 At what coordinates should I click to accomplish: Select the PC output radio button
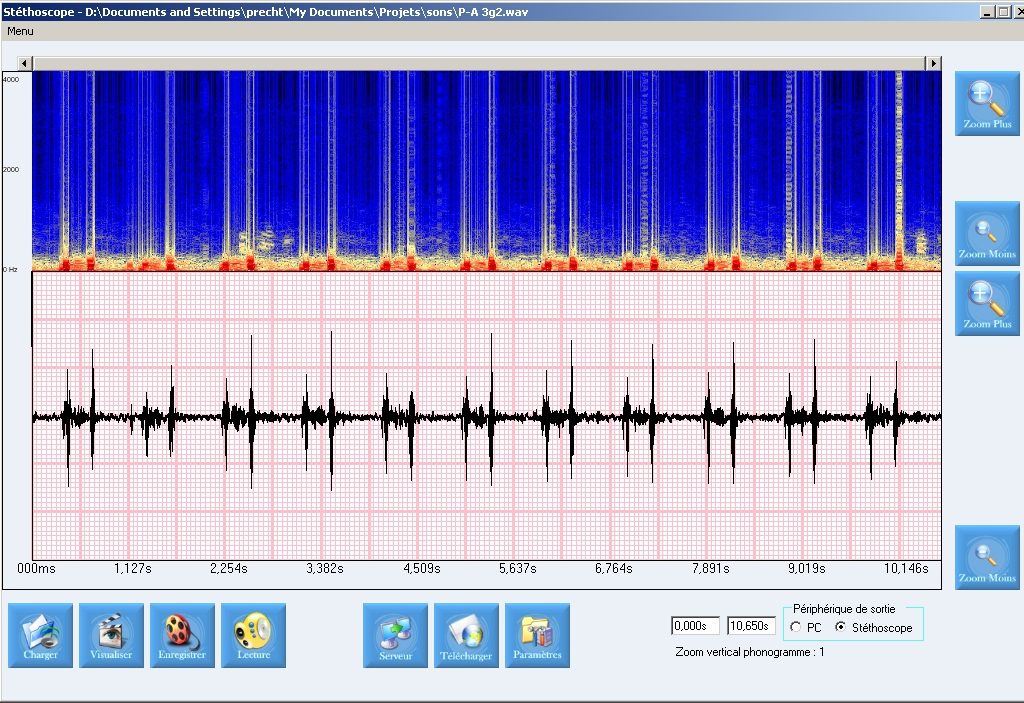tap(796, 627)
